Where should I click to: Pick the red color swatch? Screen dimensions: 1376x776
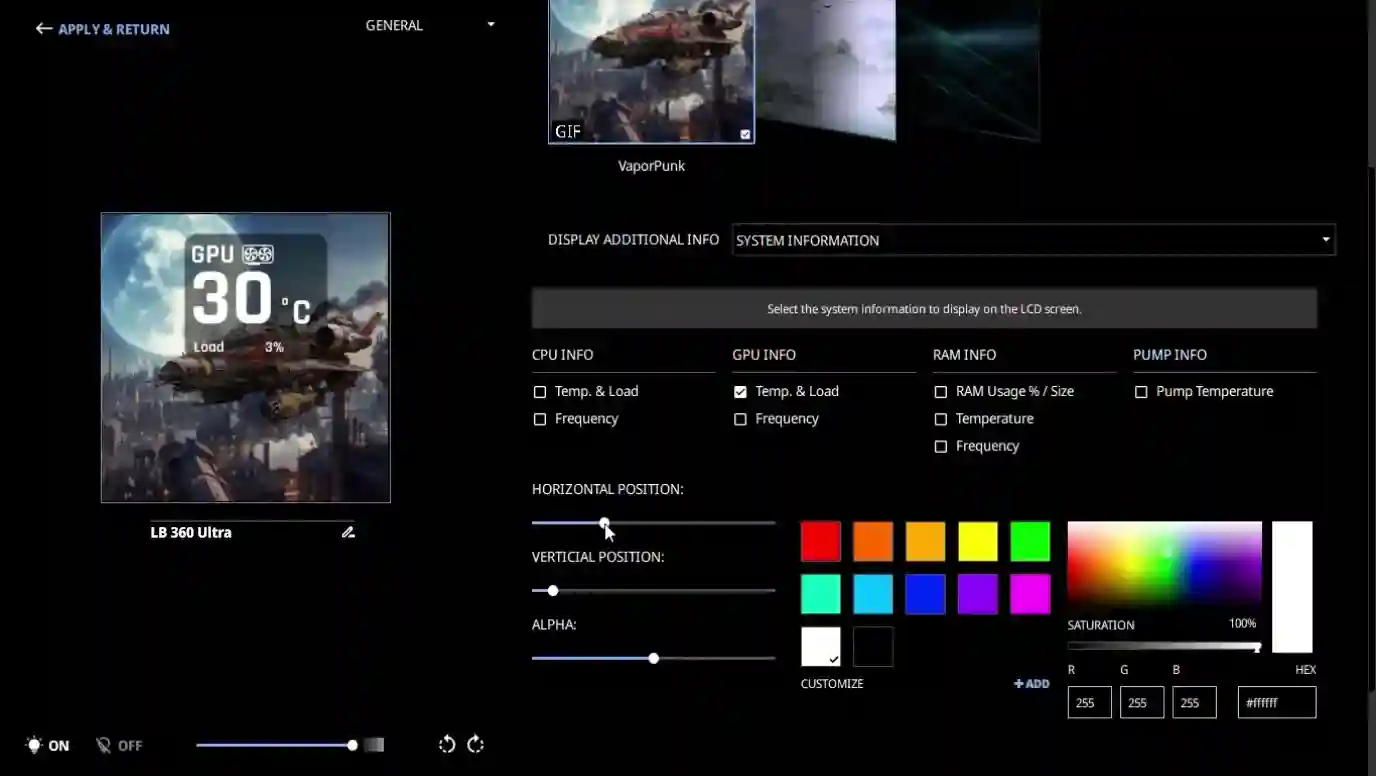click(820, 541)
